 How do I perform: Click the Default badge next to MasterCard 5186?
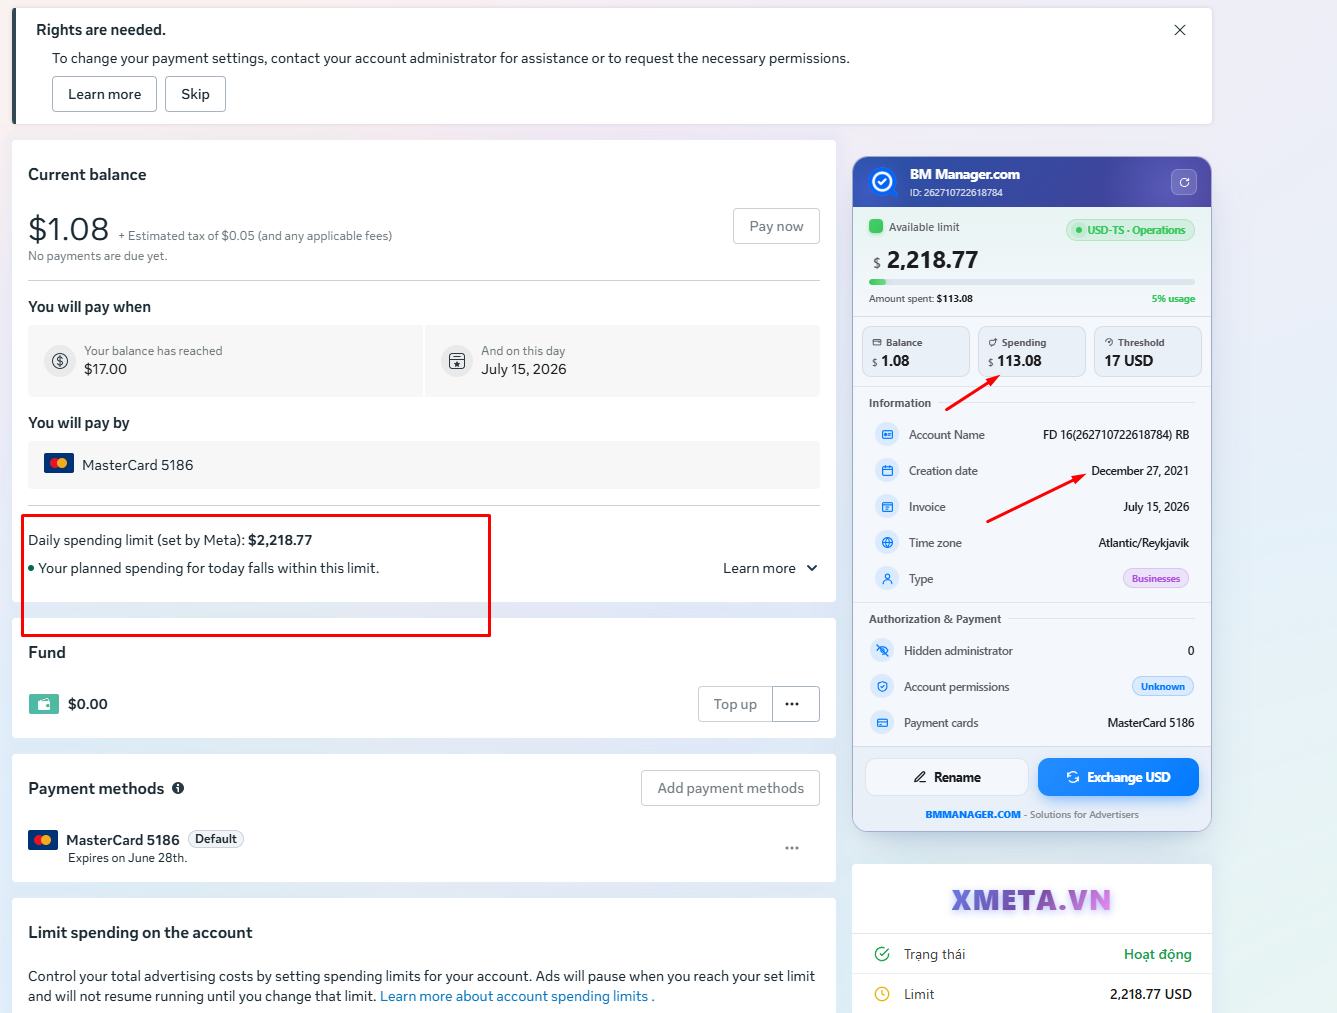tap(216, 839)
